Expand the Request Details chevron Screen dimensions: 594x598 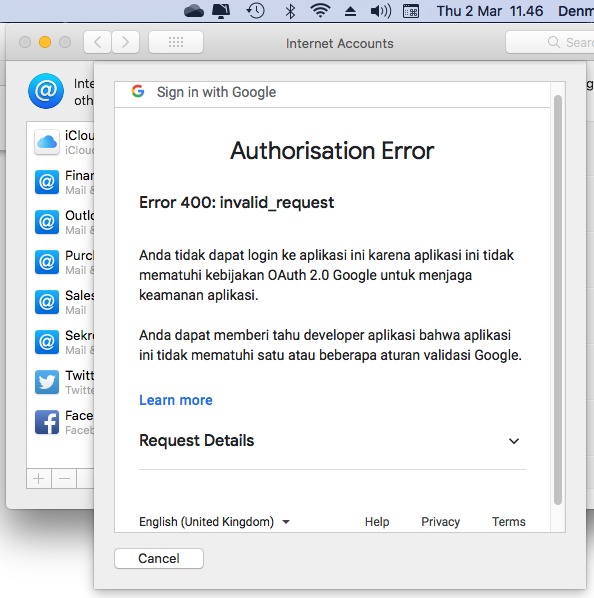point(514,441)
